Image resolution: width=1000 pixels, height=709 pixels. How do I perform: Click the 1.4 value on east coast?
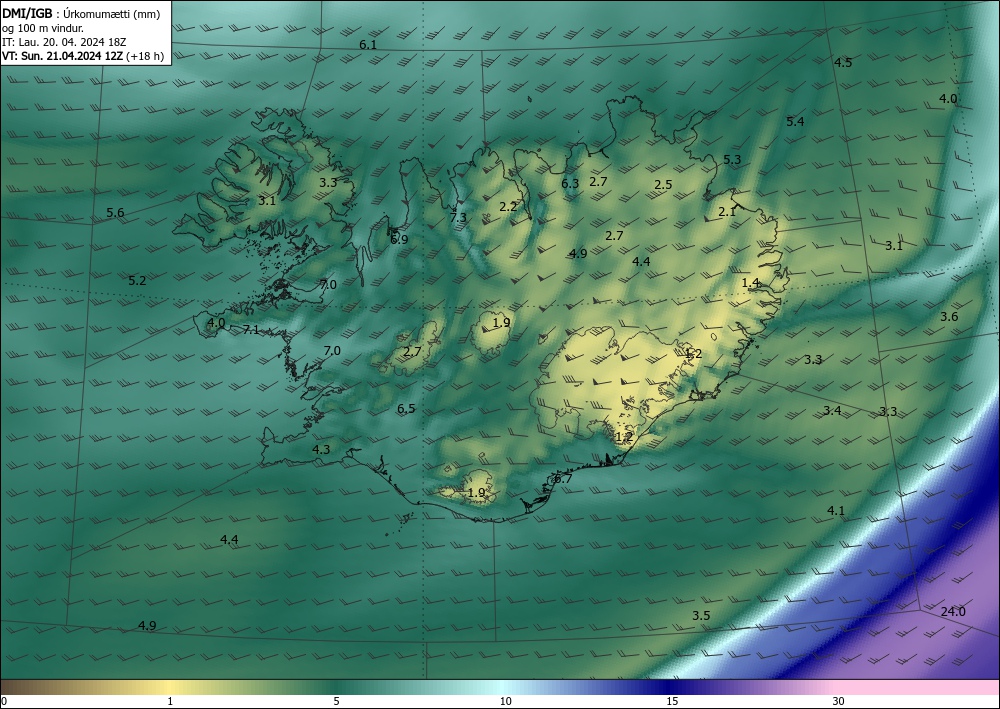[x=751, y=282]
